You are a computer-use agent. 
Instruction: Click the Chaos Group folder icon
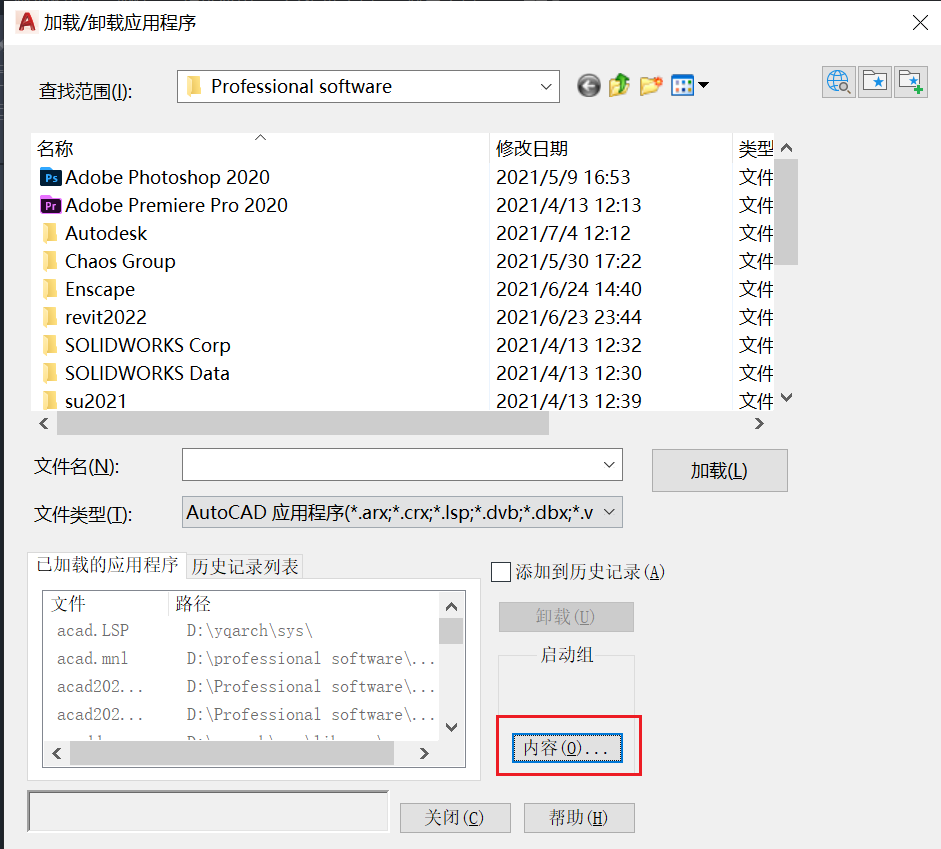[51, 262]
